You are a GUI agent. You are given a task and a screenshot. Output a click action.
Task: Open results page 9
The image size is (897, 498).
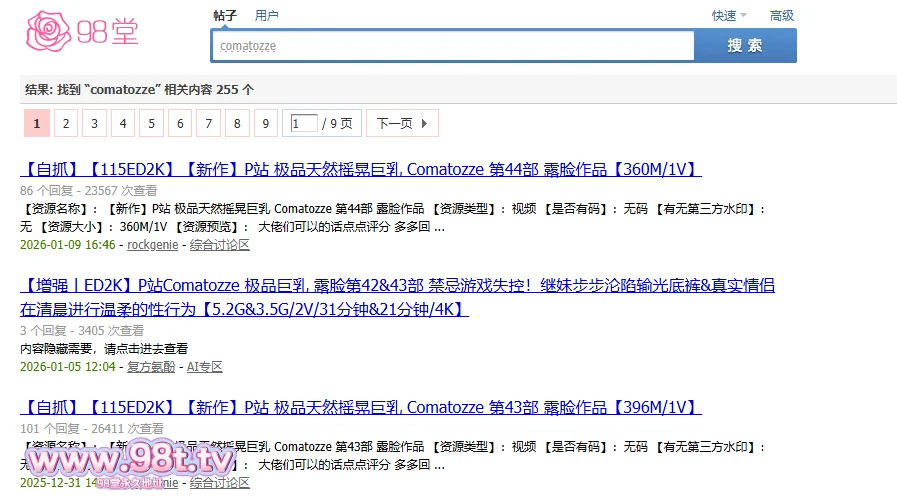[265, 124]
